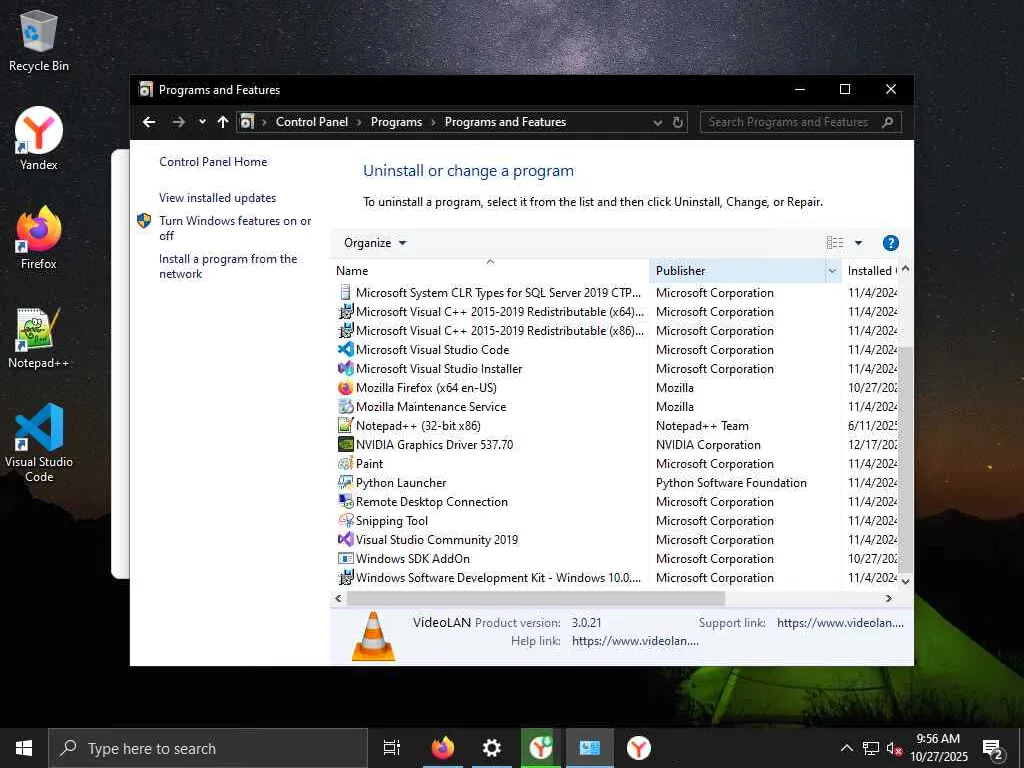Sort the list by the Publisher column

[738, 271]
